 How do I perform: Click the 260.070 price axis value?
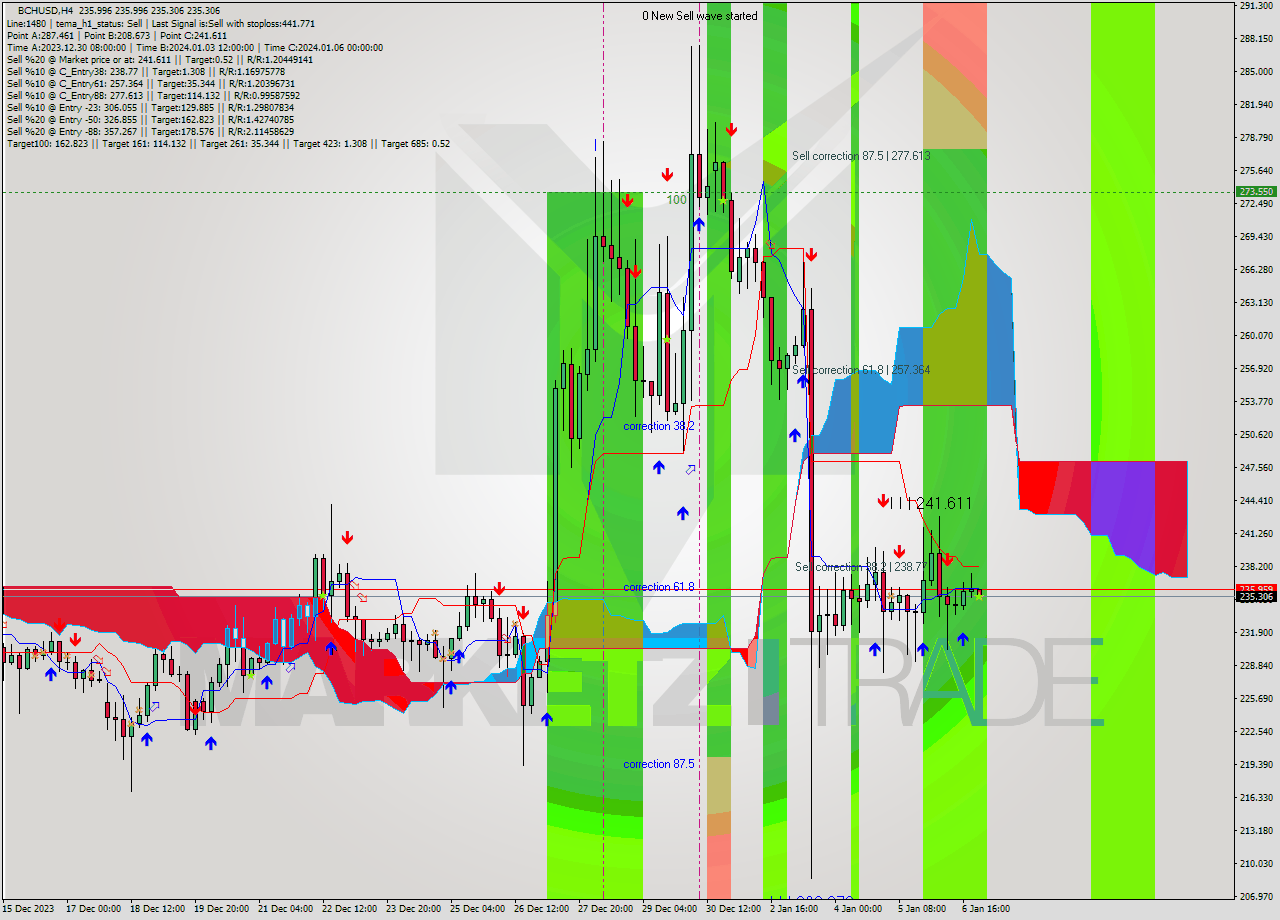point(1256,336)
